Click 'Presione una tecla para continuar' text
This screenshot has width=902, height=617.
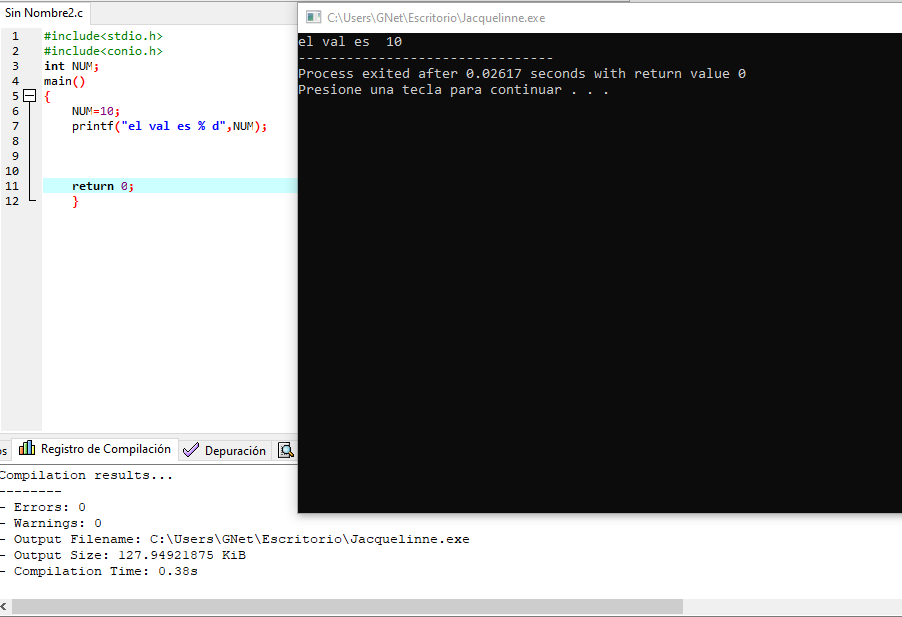(453, 90)
